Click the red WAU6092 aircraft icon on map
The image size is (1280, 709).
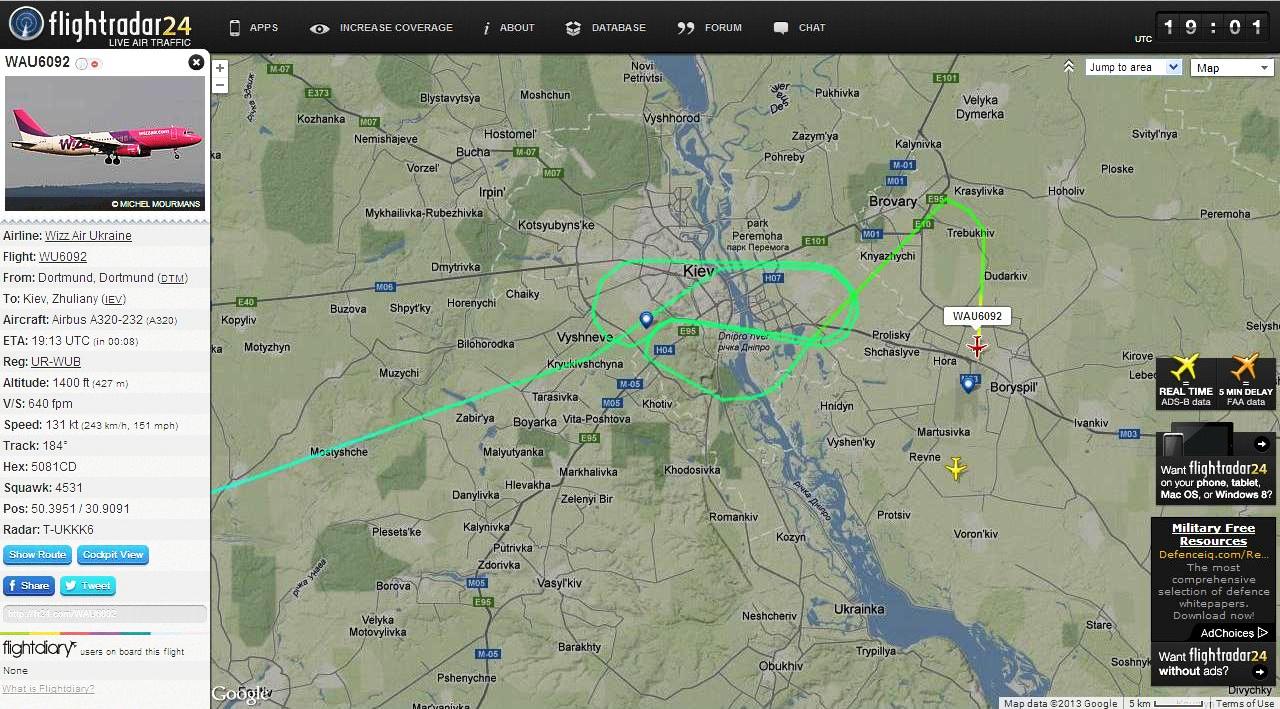[x=977, y=346]
